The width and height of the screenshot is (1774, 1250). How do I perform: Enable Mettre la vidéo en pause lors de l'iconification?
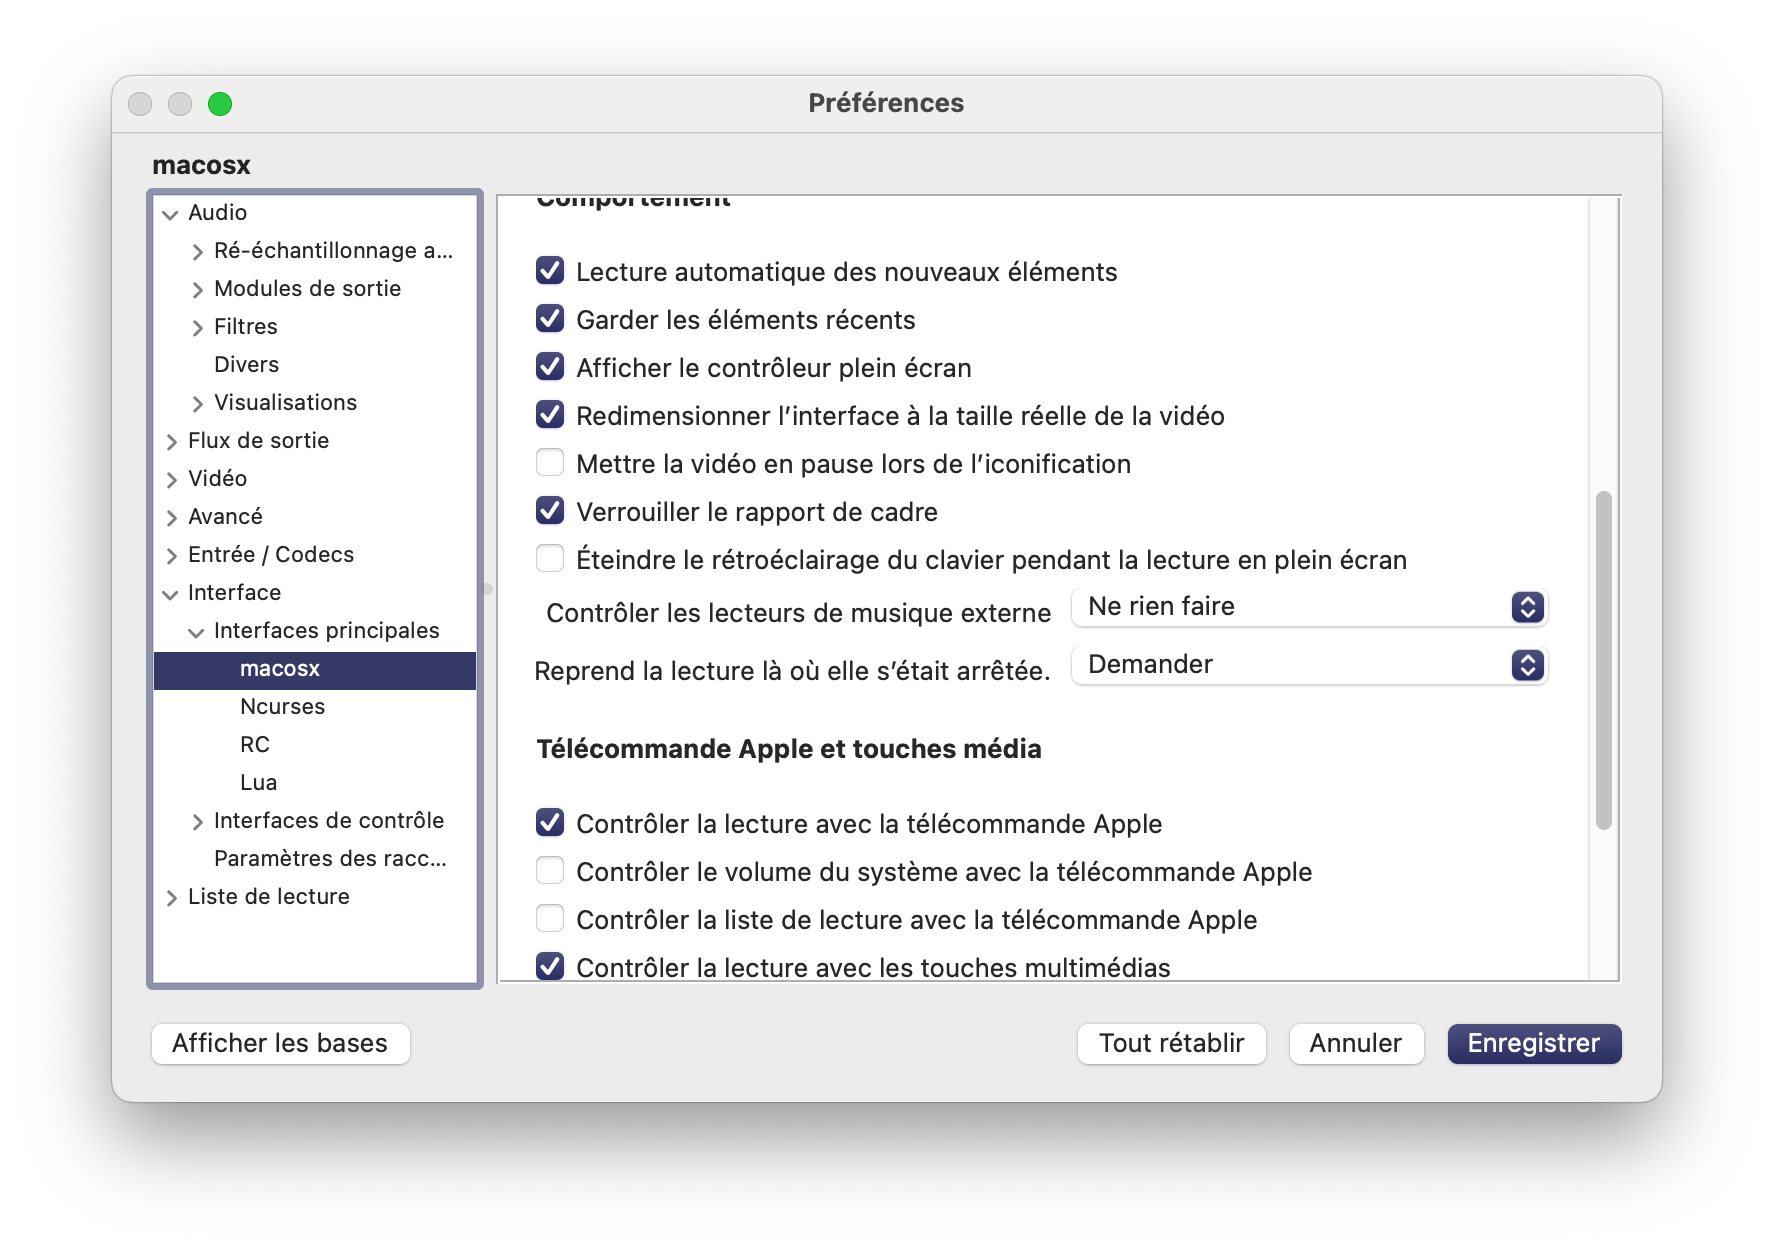[550, 463]
